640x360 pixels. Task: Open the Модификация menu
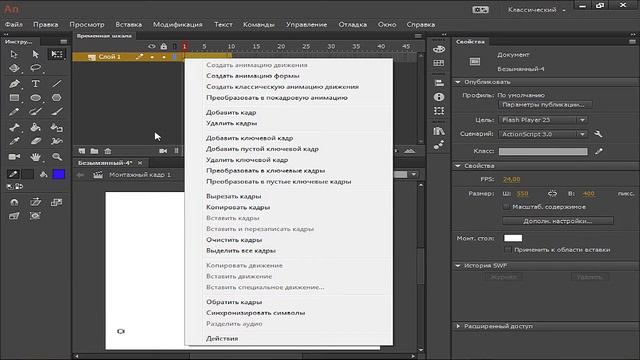[x=178, y=24]
